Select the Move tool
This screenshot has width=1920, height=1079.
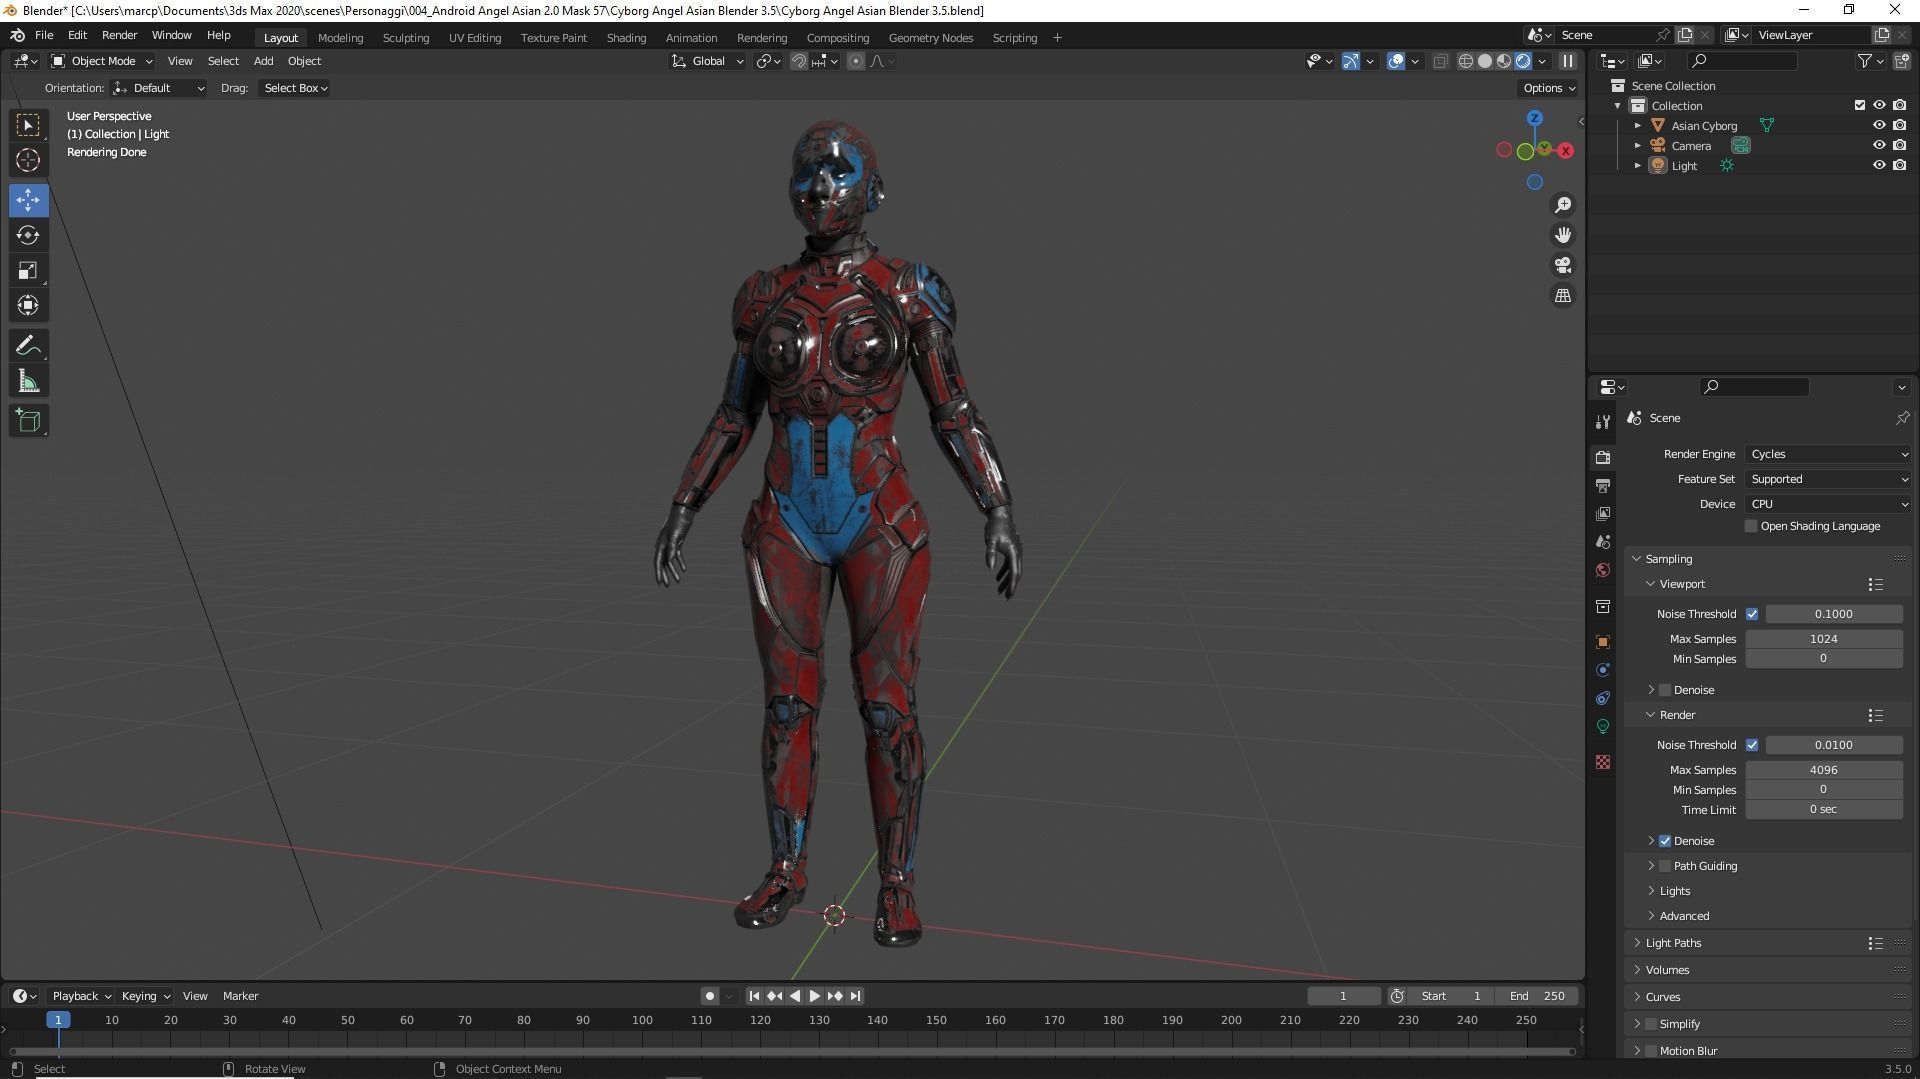click(x=28, y=200)
